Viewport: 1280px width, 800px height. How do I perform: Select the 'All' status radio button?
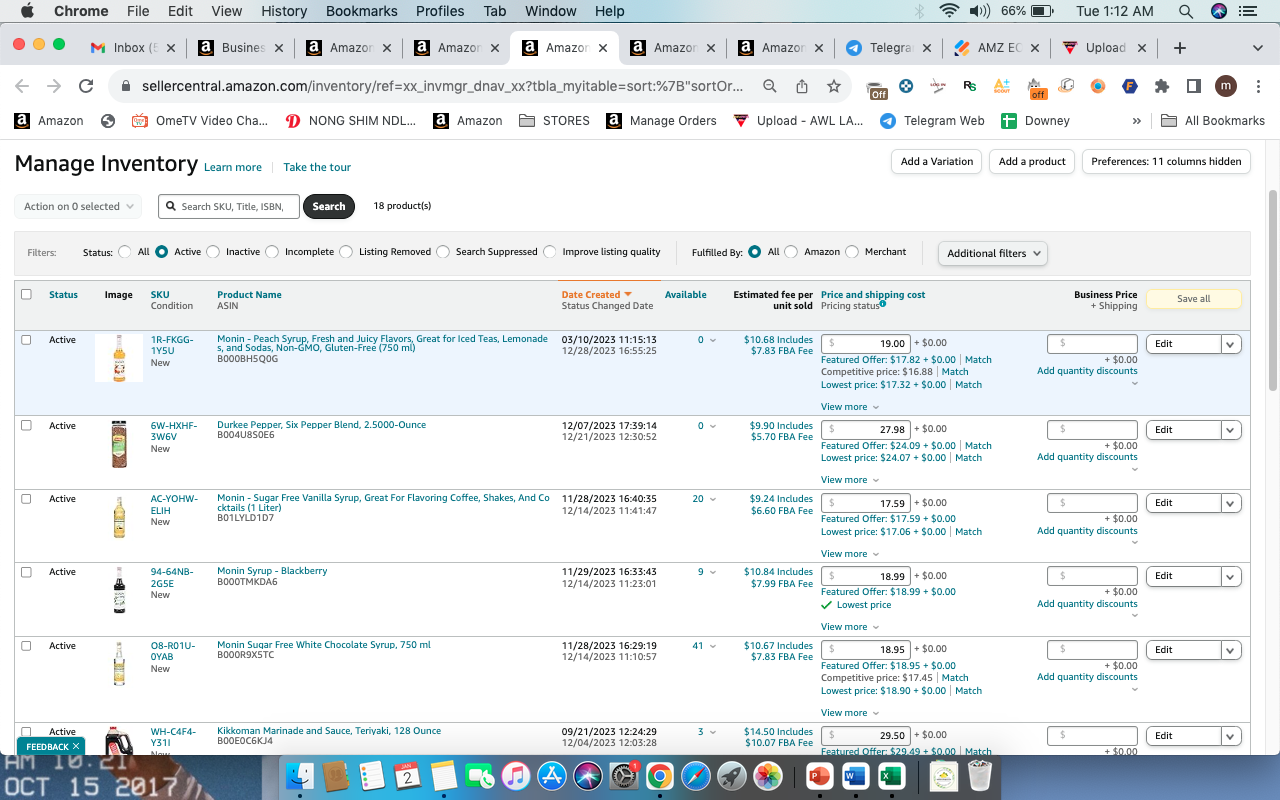click(x=125, y=252)
